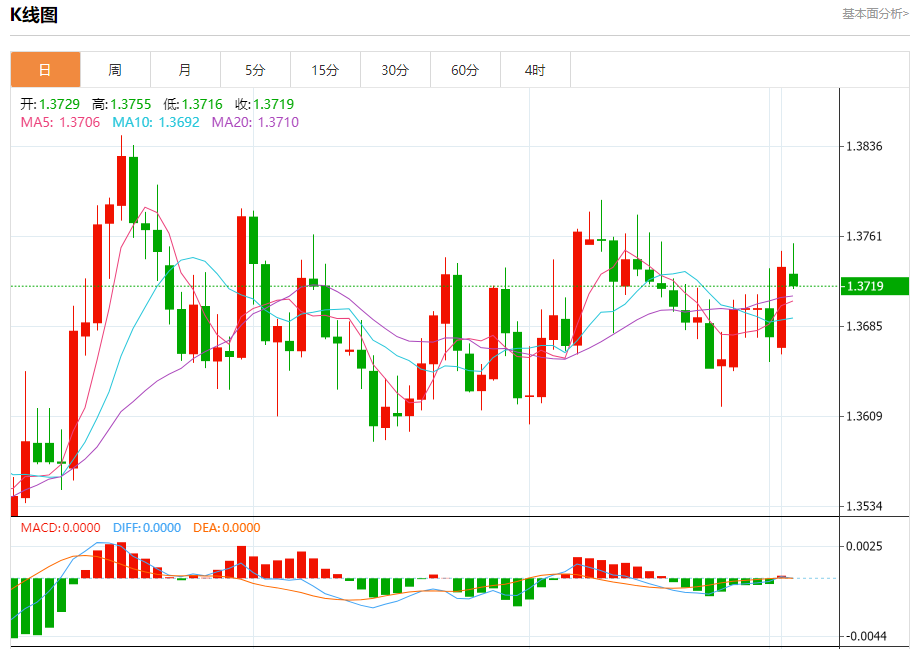The width and height of the screenshot is (913, 649).
Task: Click the MA5: 1.3706 label
Action: 60,122
